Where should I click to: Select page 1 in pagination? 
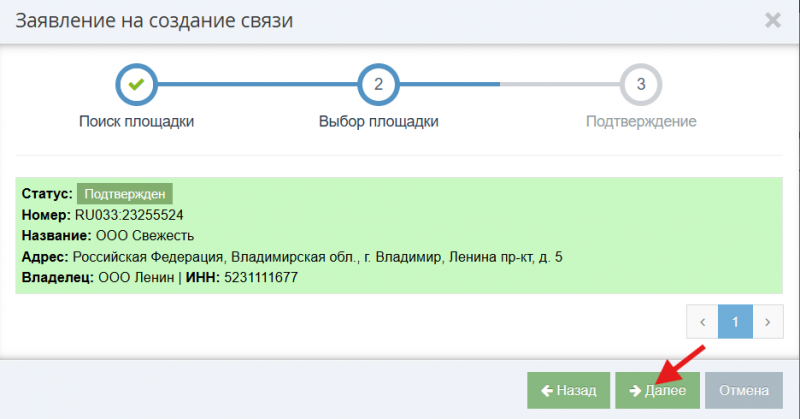tap(735, 322)
